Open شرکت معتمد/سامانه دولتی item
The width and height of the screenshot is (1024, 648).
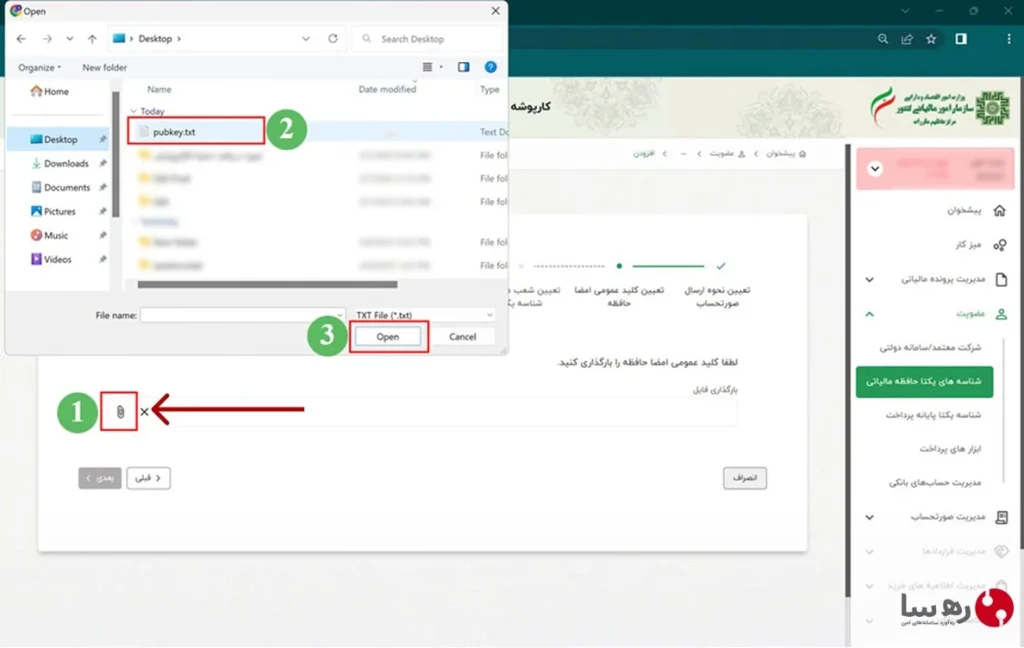(x=930, y=348)
